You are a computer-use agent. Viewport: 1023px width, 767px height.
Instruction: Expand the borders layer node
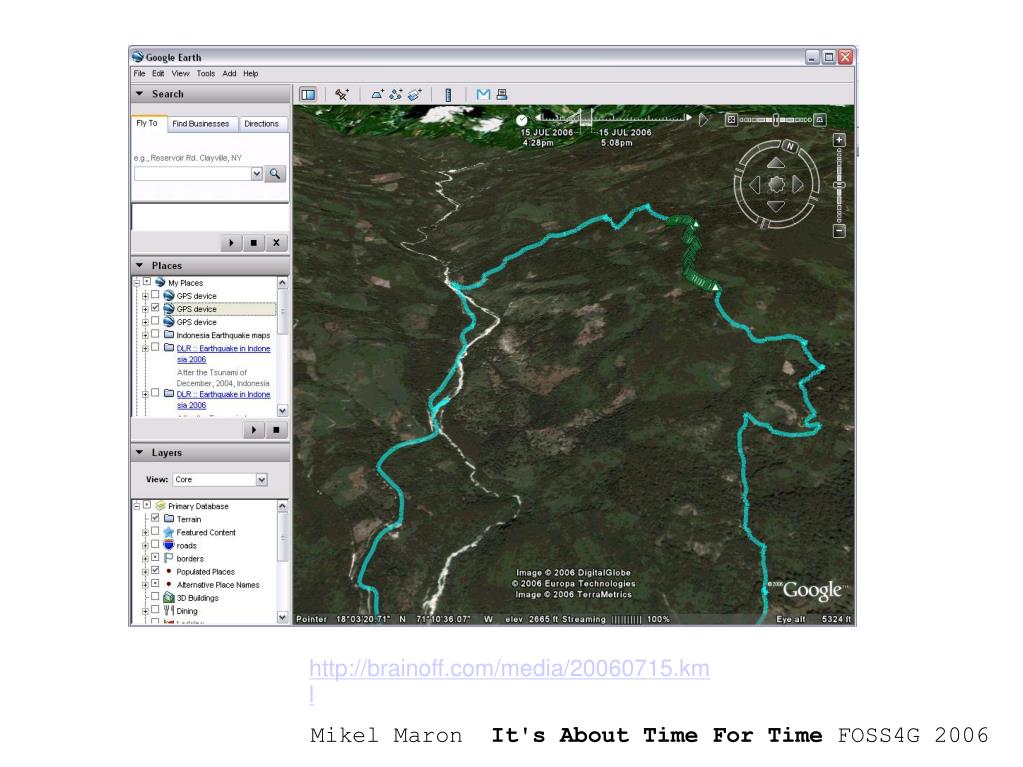pyautogui.click(x=145, y=559)
